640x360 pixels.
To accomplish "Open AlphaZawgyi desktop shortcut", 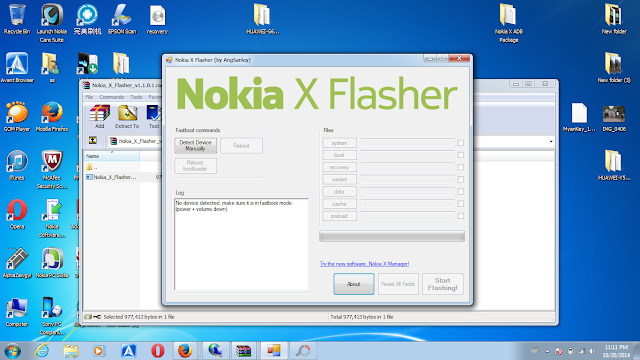I will coord(17,263).
